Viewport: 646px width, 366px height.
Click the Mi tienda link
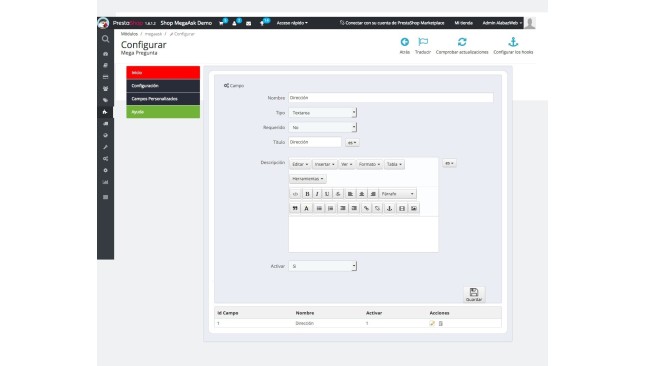463,23
